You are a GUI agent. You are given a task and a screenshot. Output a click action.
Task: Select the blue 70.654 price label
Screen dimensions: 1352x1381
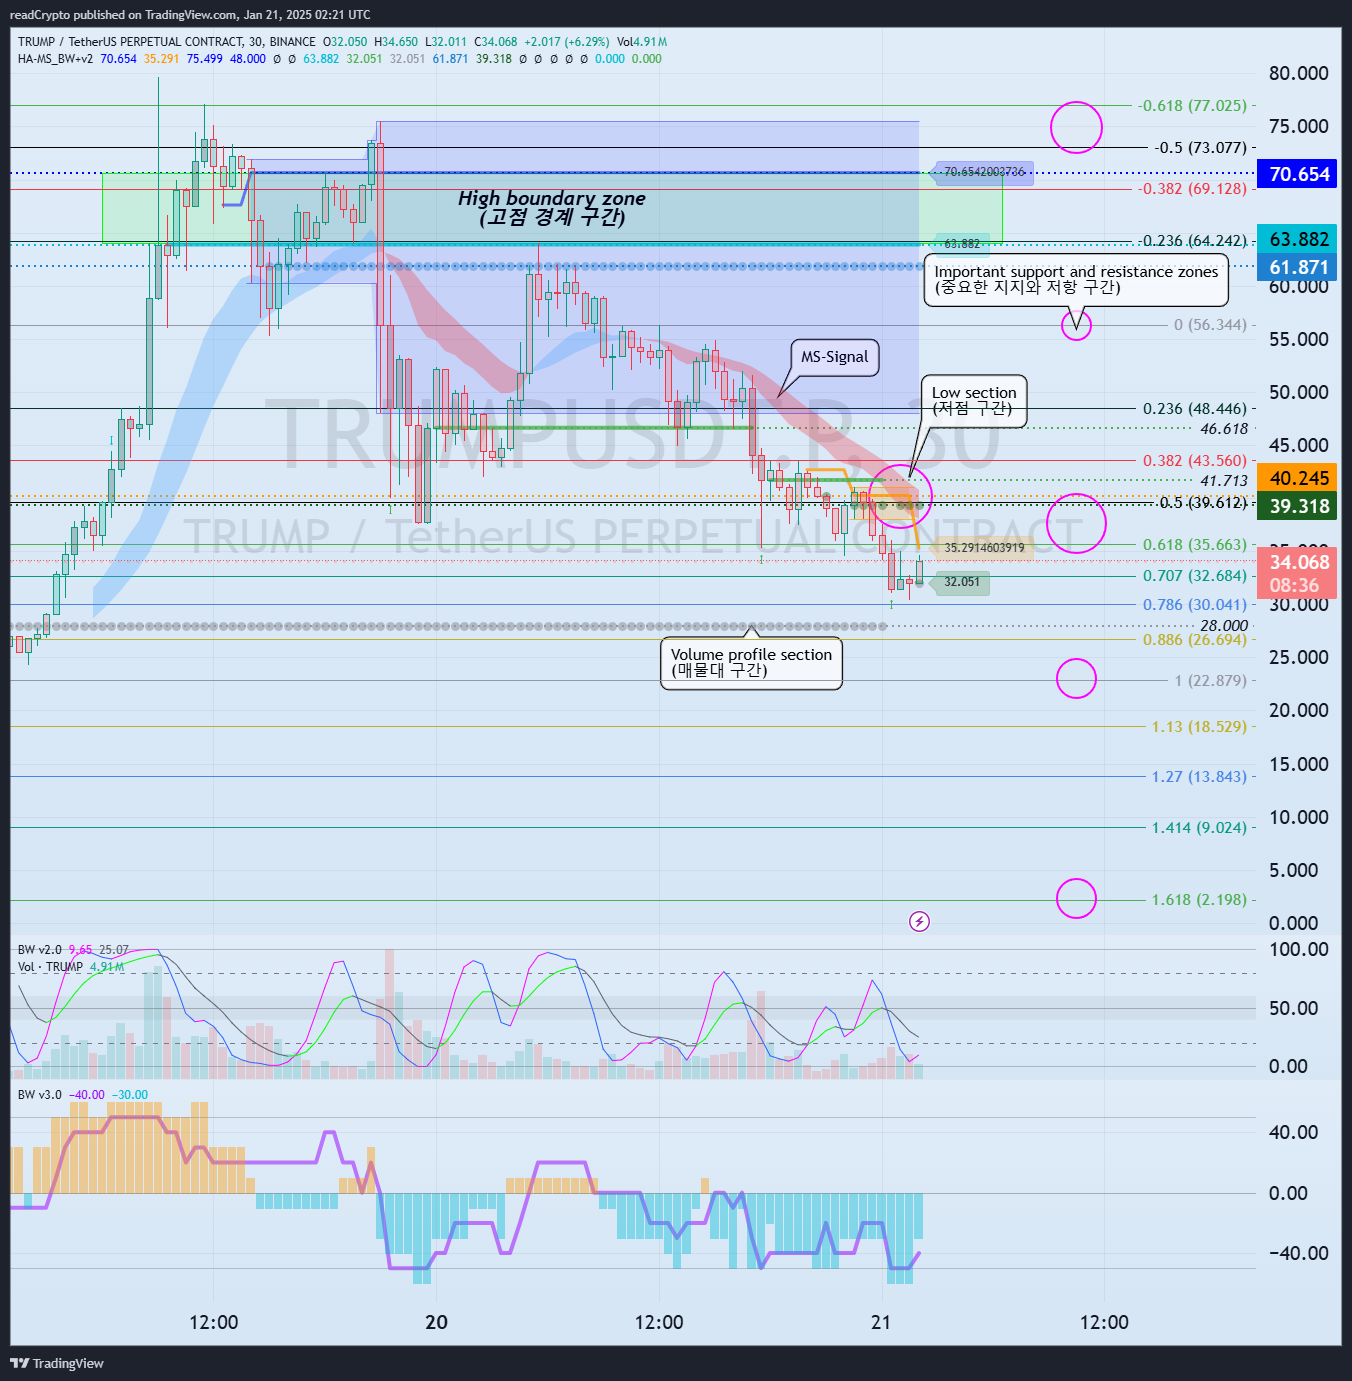click(x=1299, y=174)
